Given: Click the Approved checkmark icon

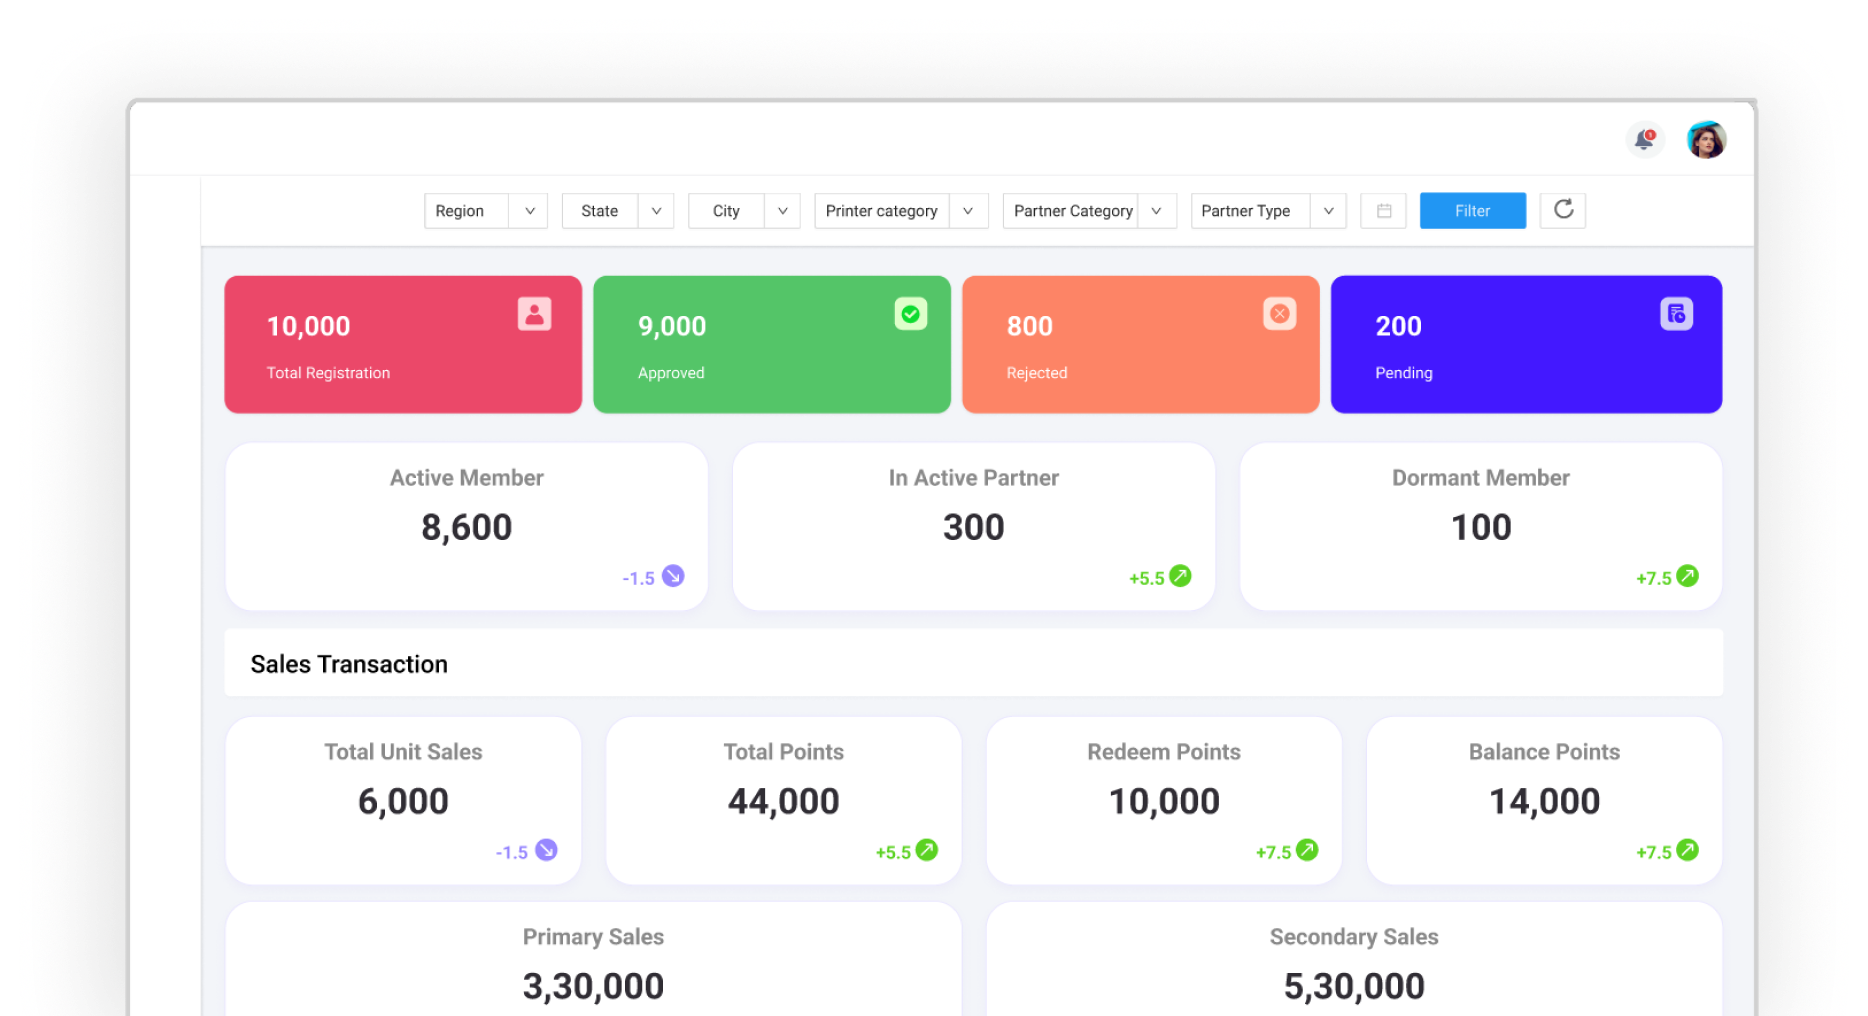Looking at the screenshot, I should tap(910, 314).
